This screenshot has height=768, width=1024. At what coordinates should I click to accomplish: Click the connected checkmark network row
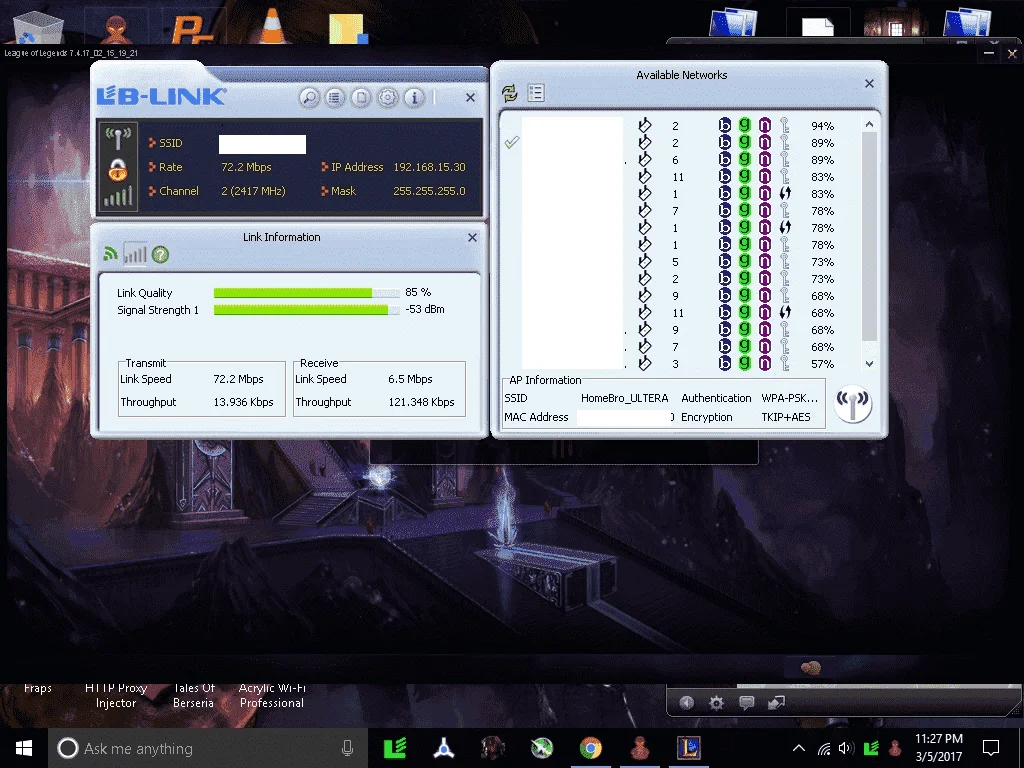681,142
